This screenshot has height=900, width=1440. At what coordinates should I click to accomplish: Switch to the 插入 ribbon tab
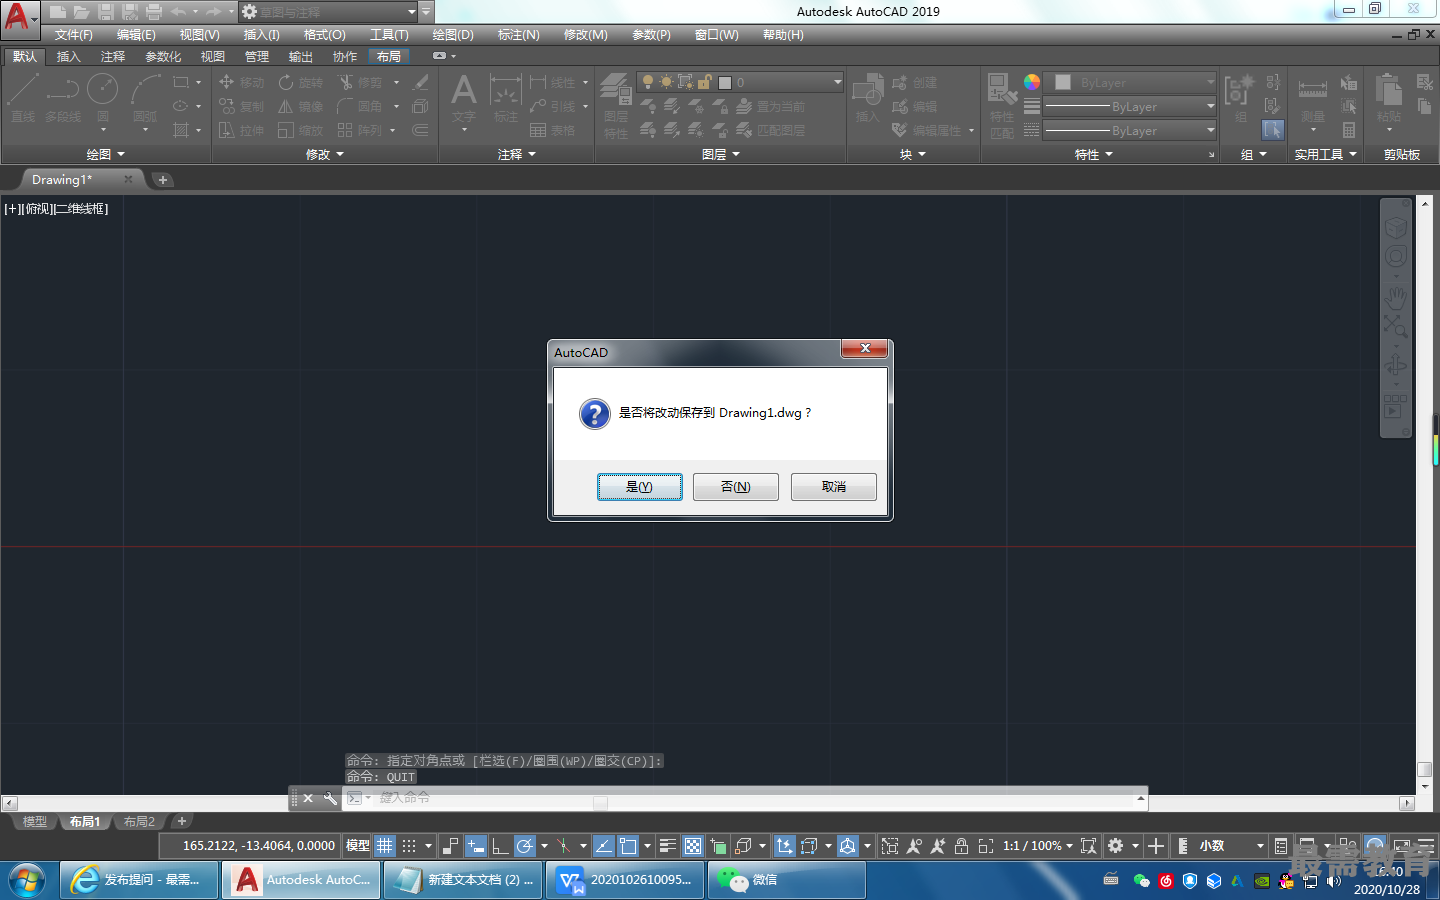(68, 56)
